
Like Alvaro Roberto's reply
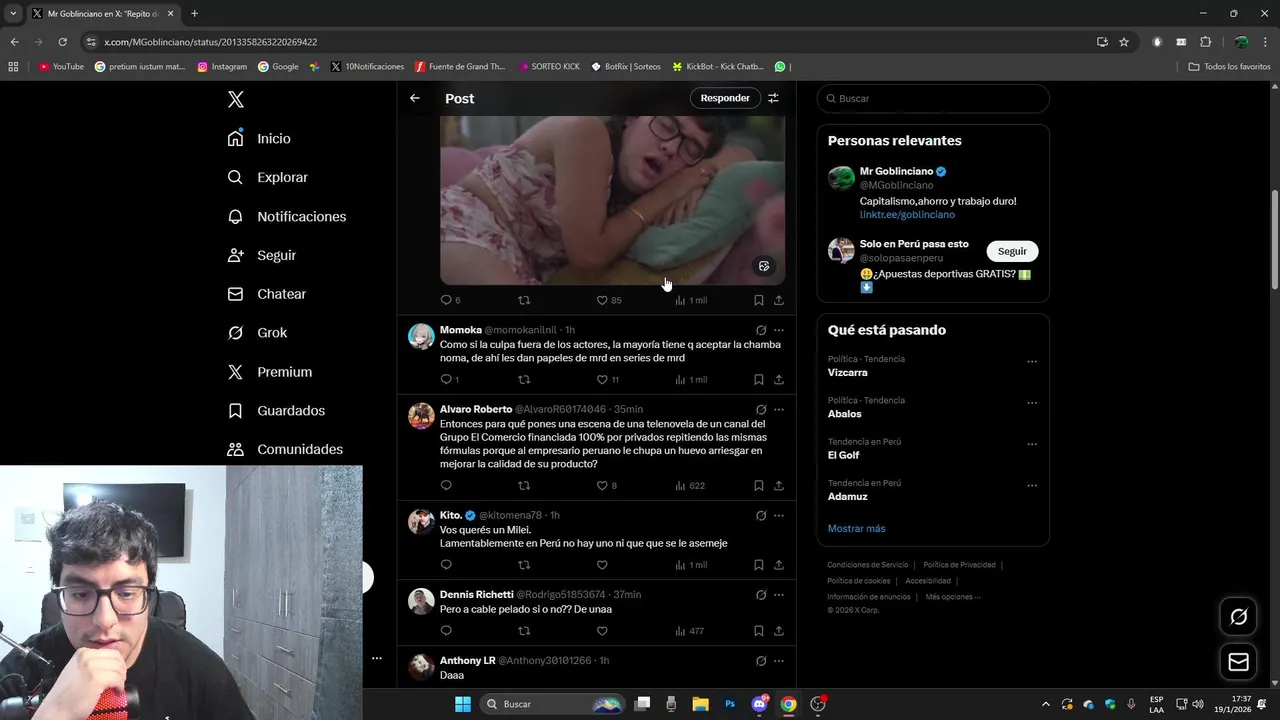click(x=607, y=486)
